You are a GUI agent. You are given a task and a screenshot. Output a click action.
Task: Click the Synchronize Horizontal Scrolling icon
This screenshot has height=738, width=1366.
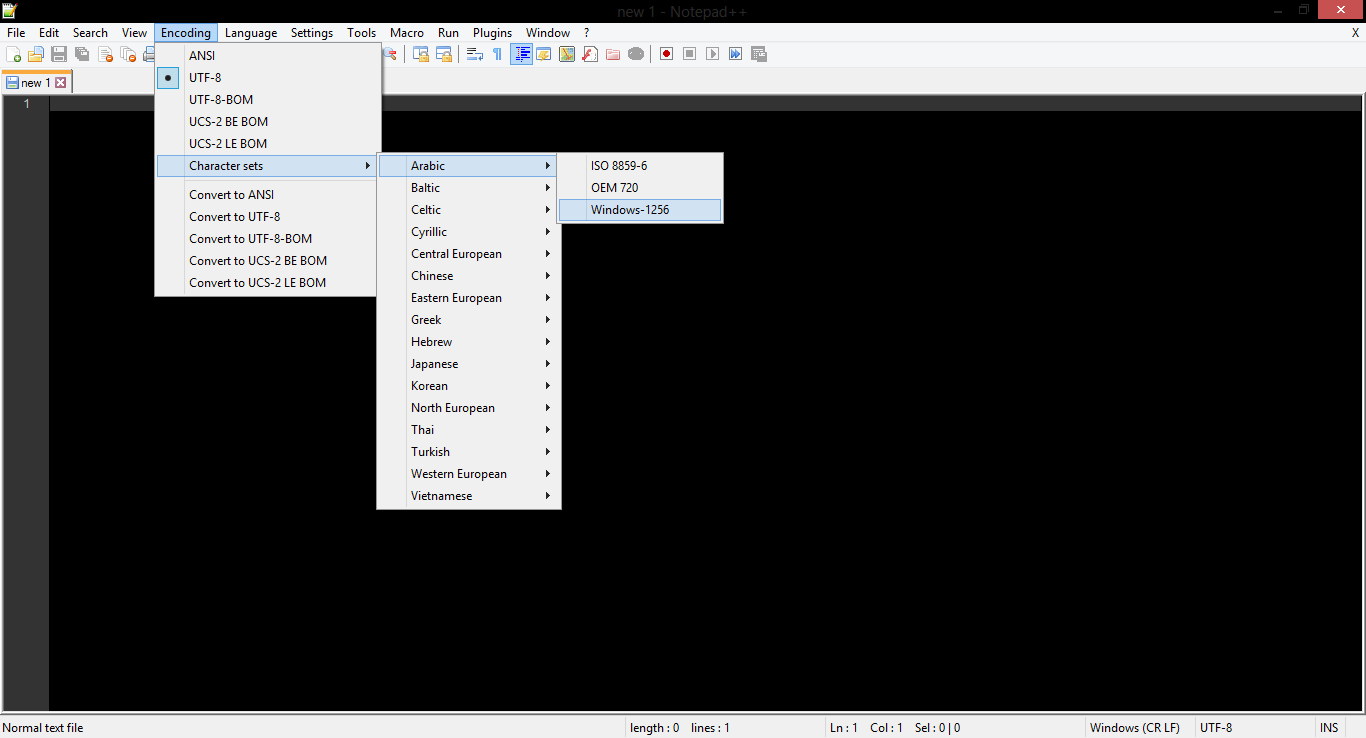[444, 54]
